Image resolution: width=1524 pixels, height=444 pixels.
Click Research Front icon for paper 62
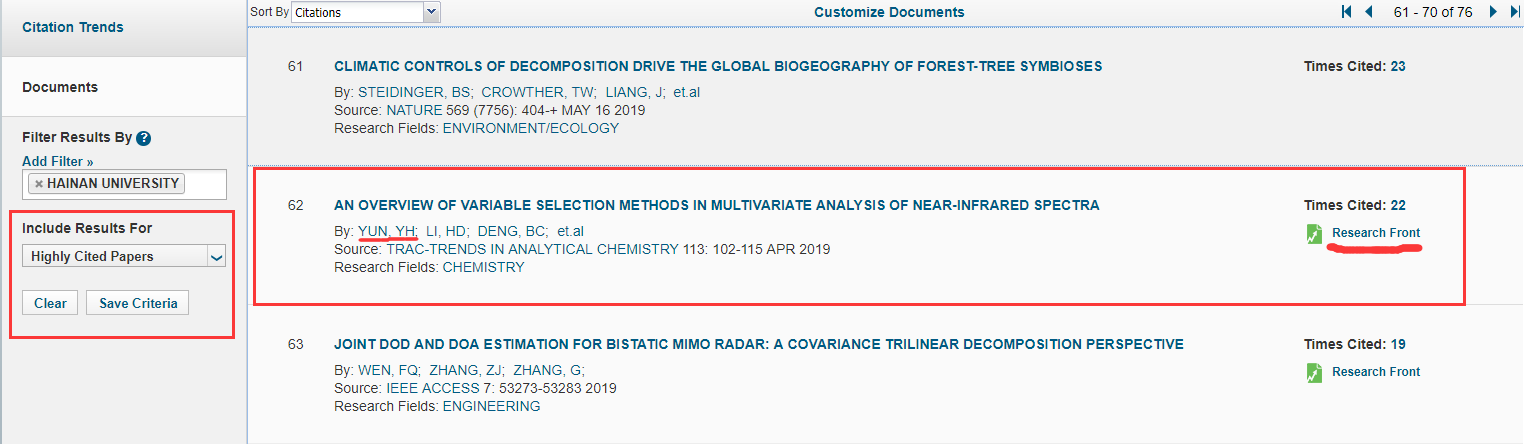click(x=1315, y=233)
